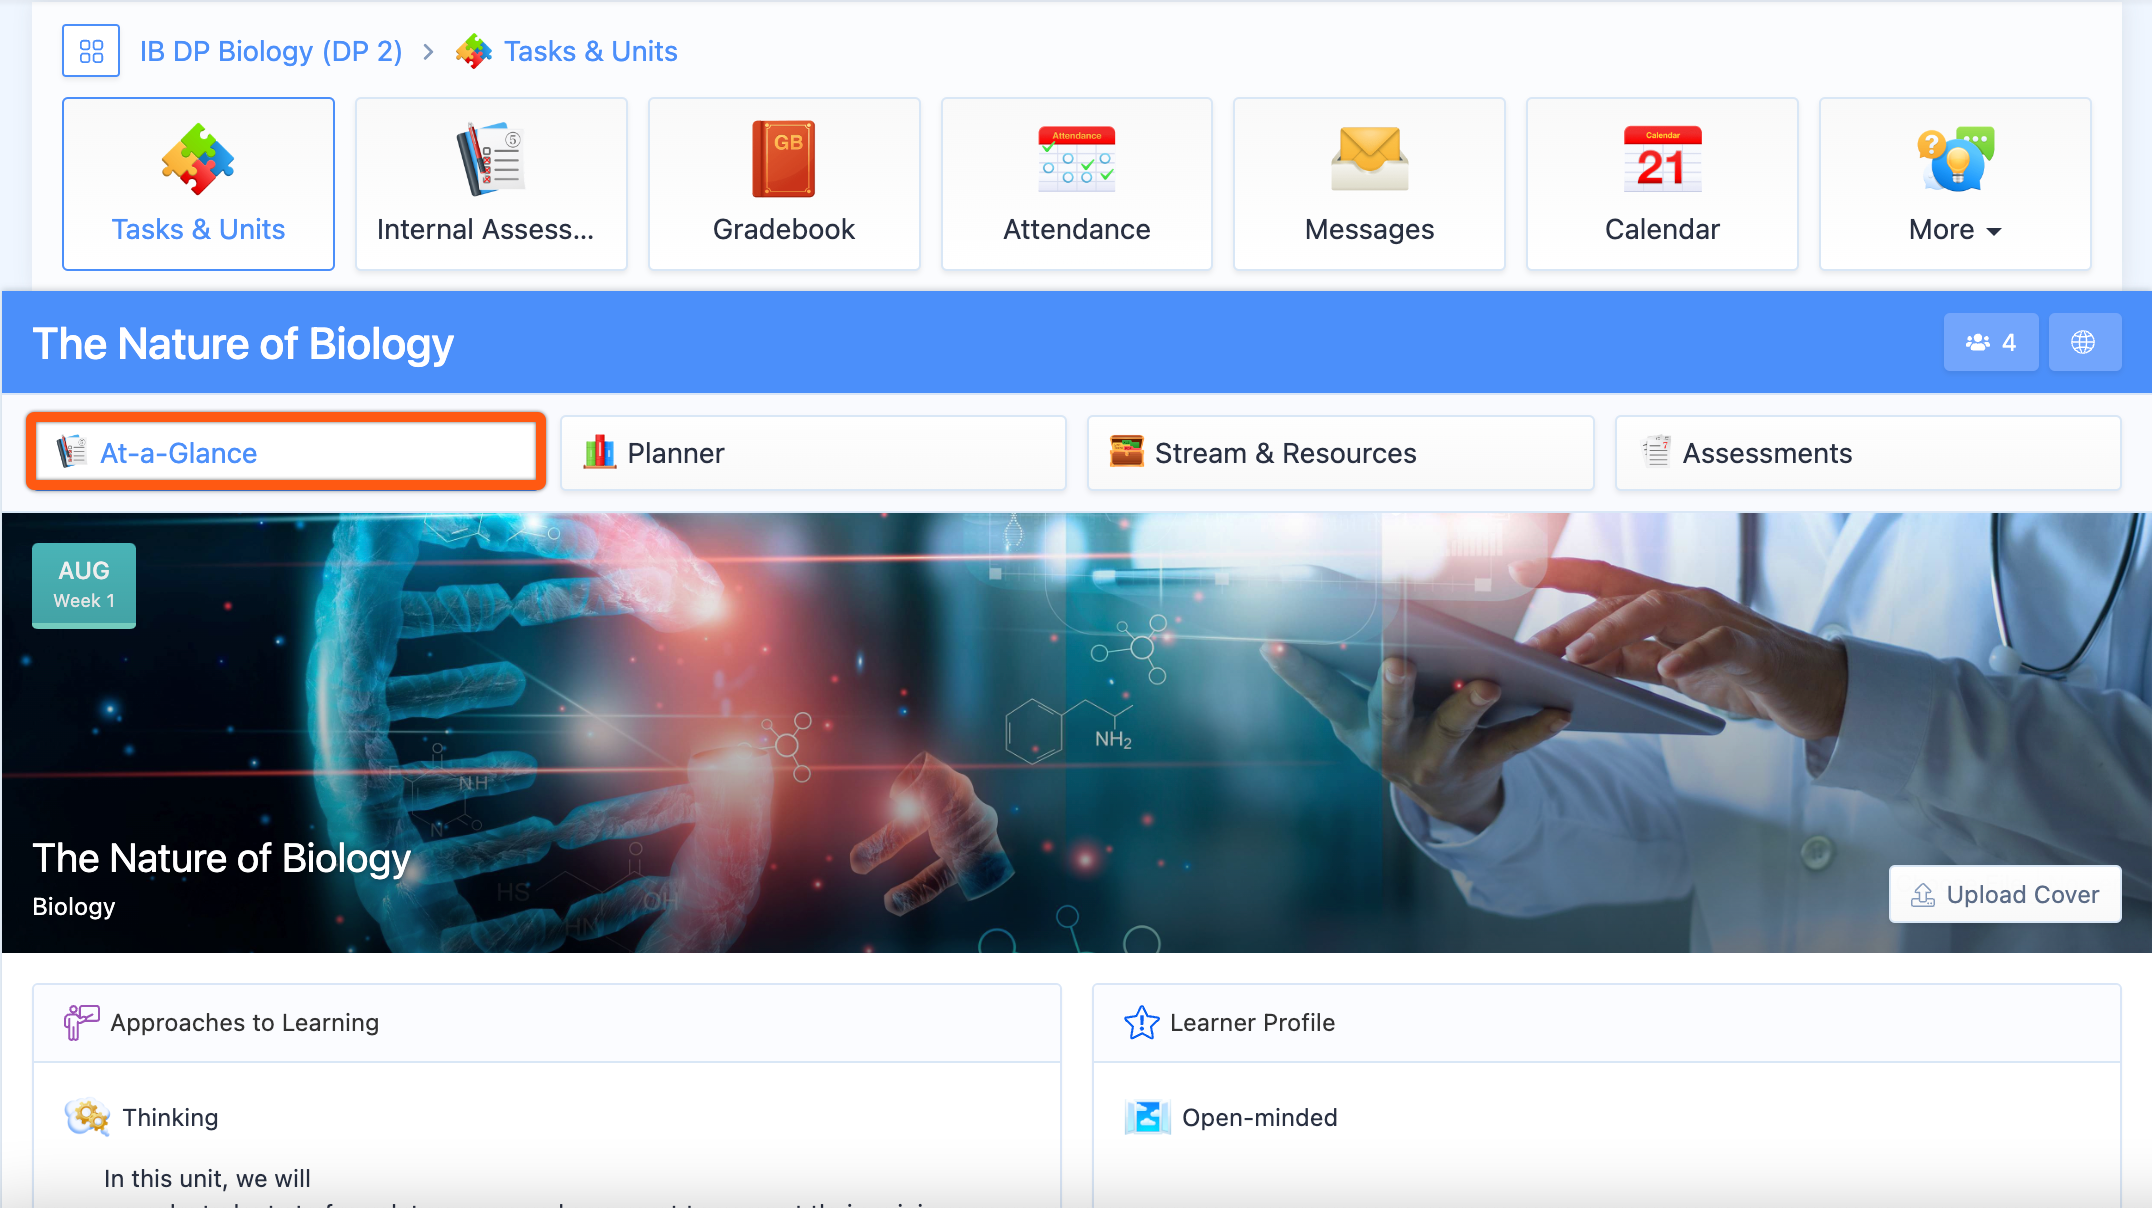Image resolution: width=2152 pixels, height=1208 pixels.
Task: Open the Calendar tile
Action: coord(1662,184)
